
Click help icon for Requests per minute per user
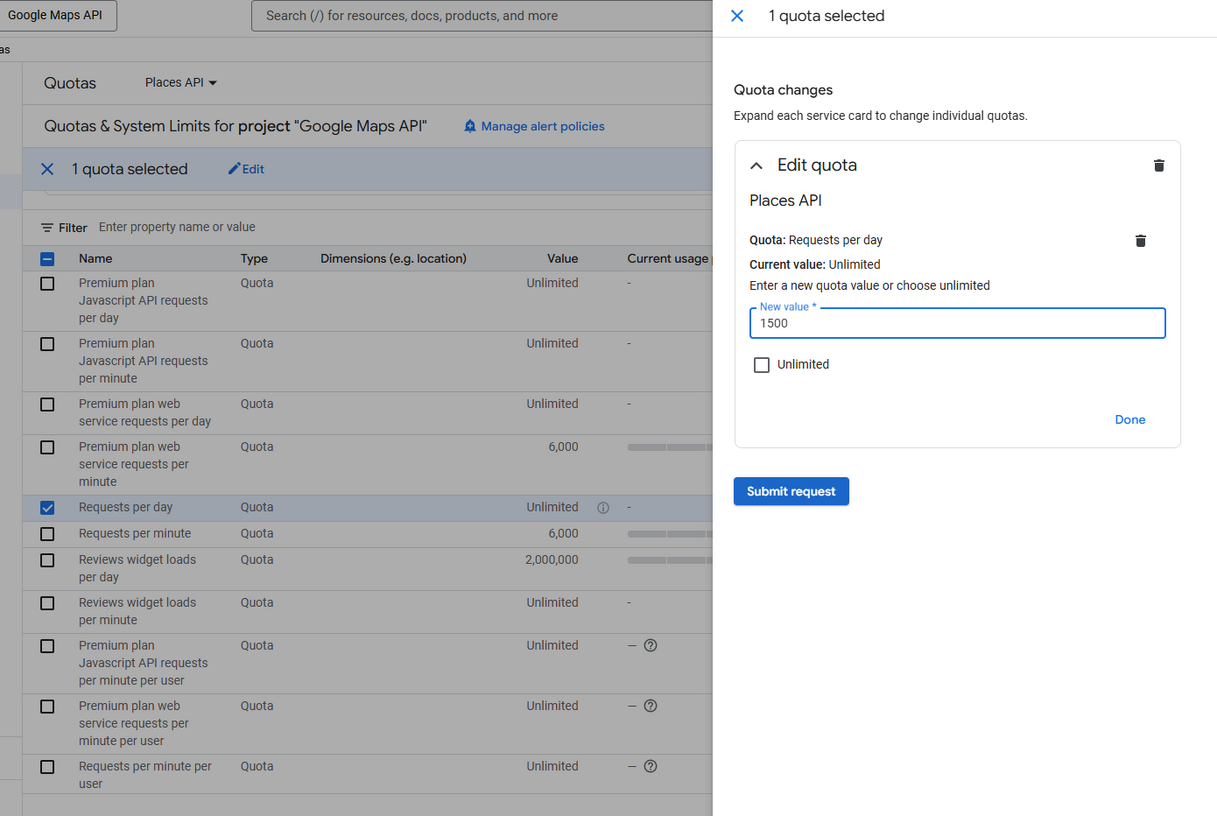tap(650, 767)
